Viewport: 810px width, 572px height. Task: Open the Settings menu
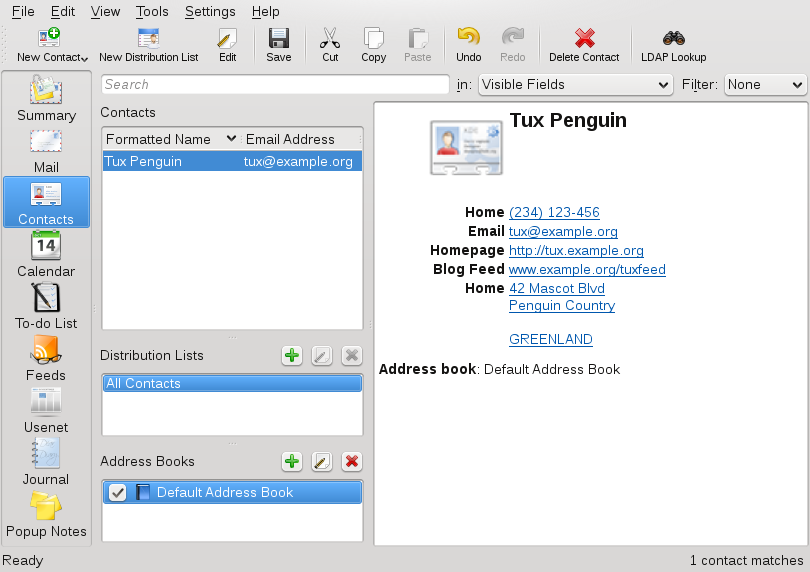[x=210, y=12]
